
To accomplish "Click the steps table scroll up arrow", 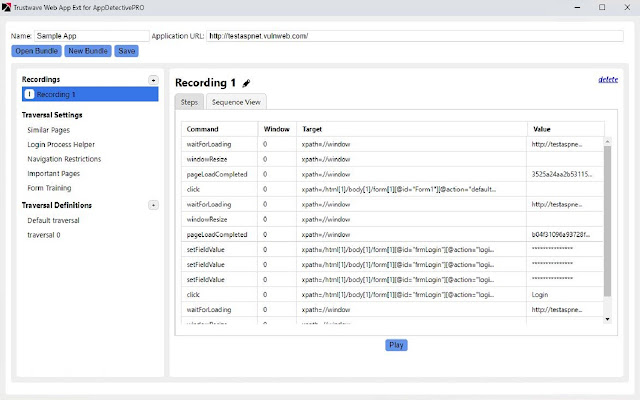I will (x=607, y=142).
